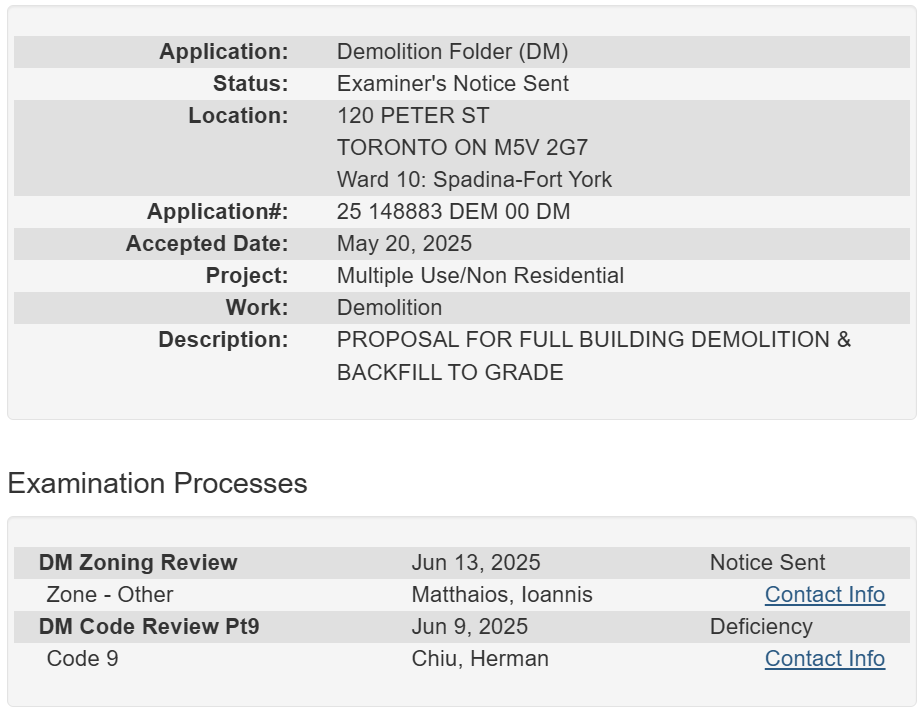Click application number 25 148883 DEM 00 DM

click(x=453, y=212)
